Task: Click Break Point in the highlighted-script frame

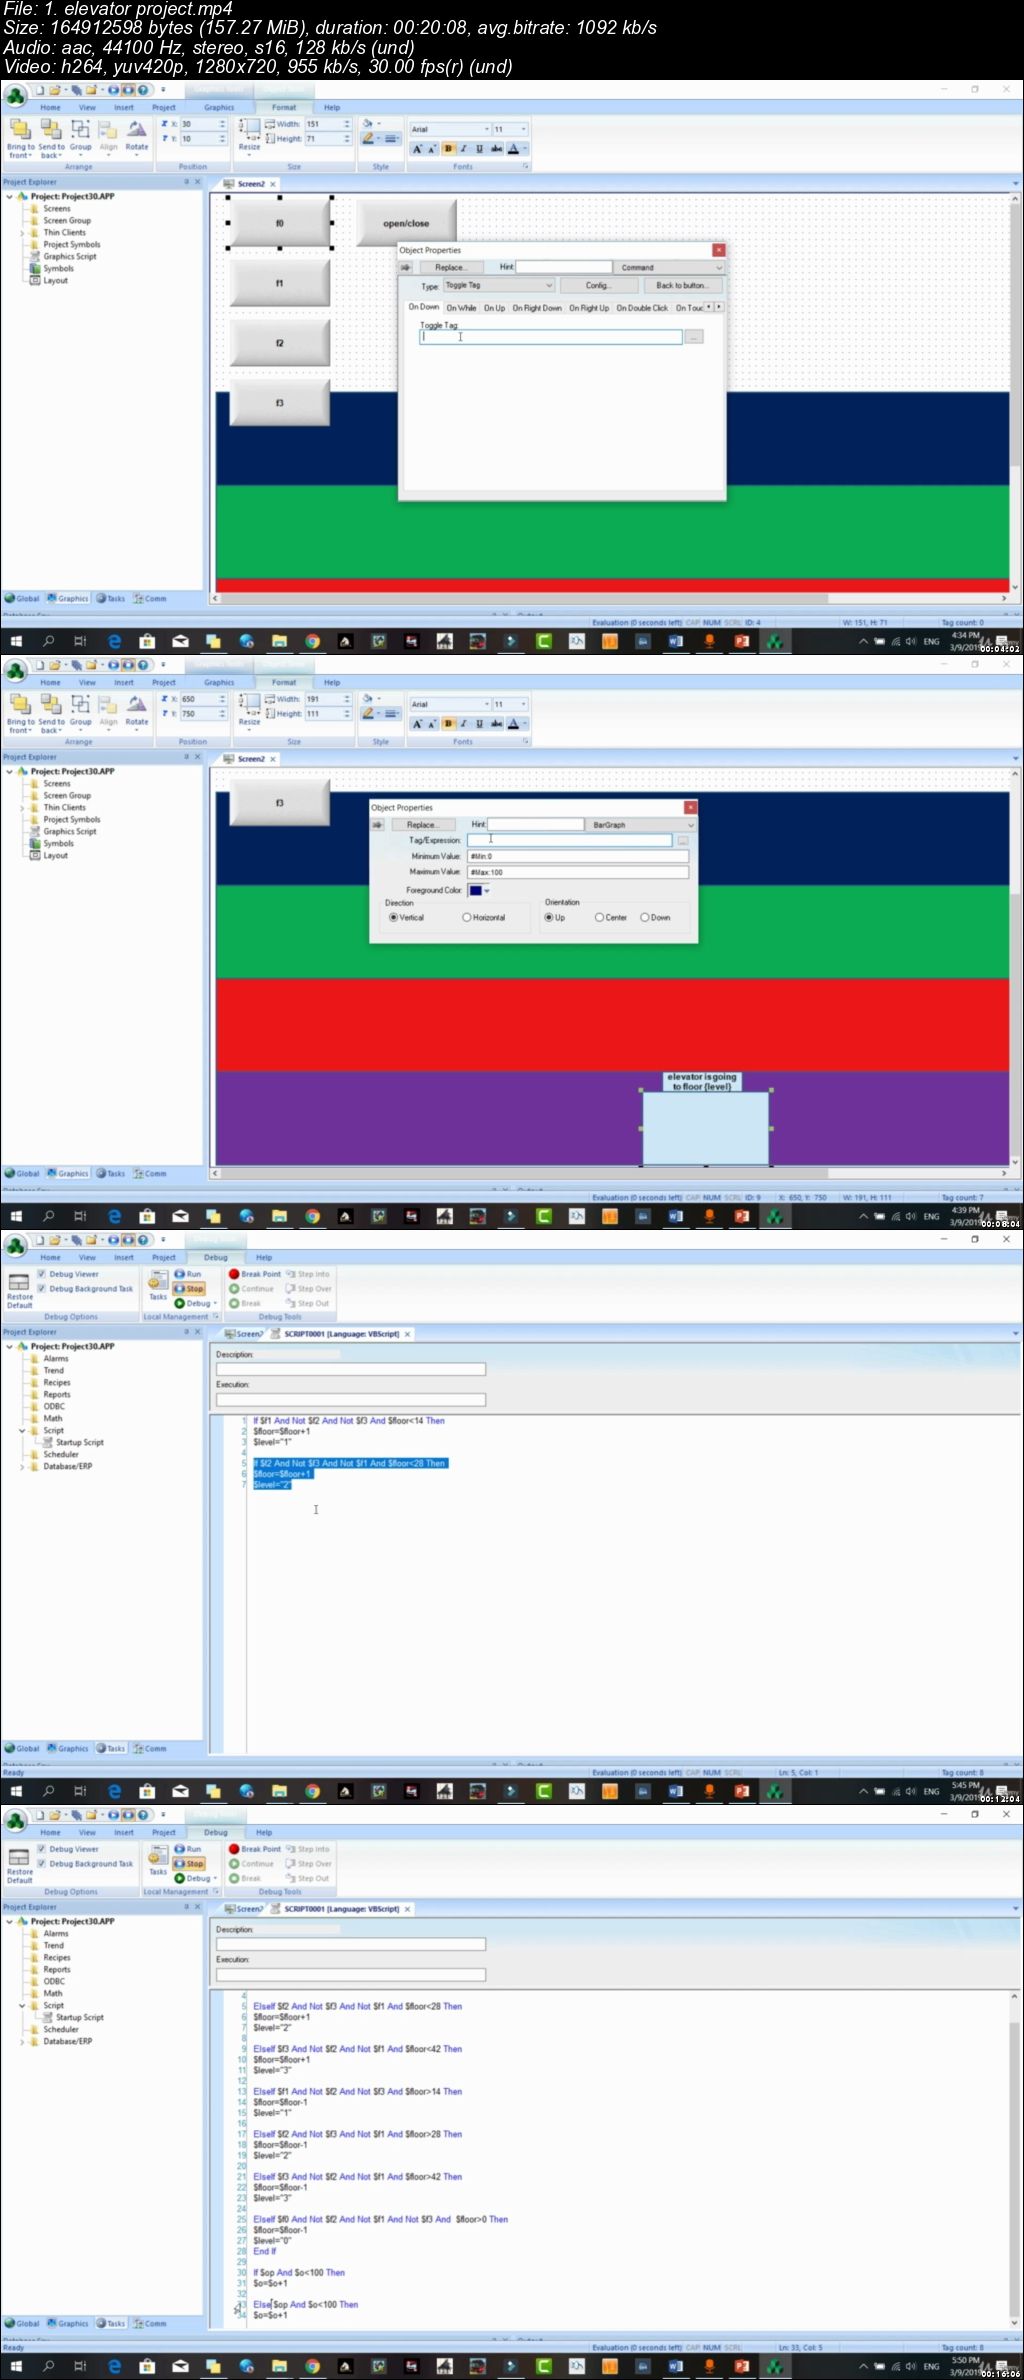Action: tap(255, 1274)
